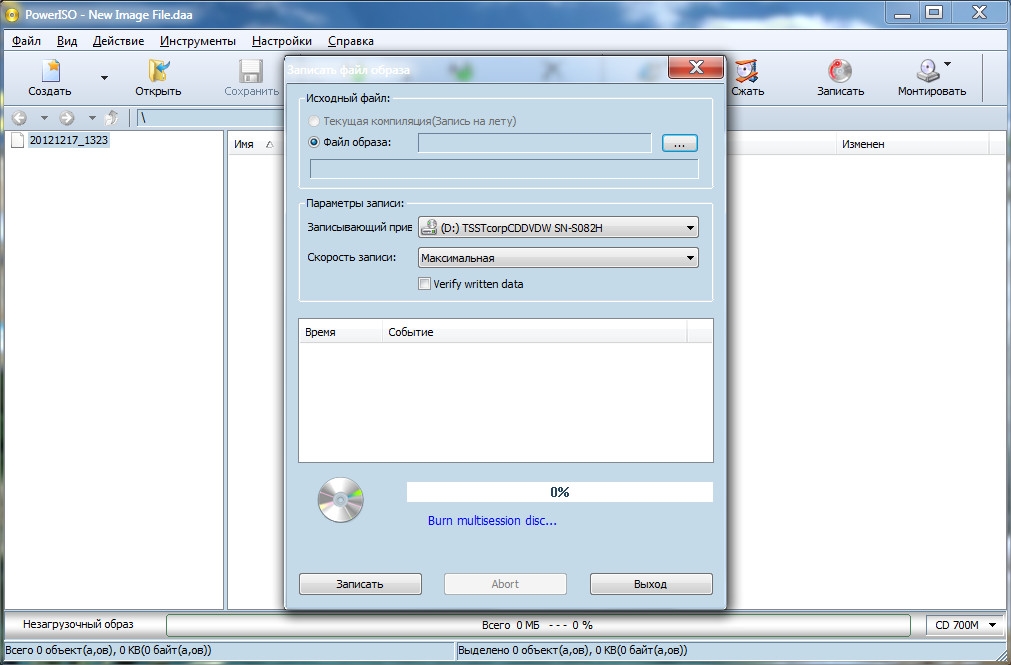
Task: Click the Событие column header in log
Action: (x=535, y=332)
